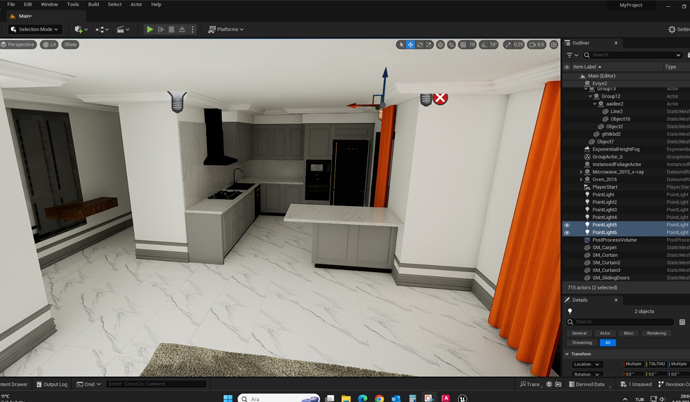Click the Lit view mode button

point(49,45)
